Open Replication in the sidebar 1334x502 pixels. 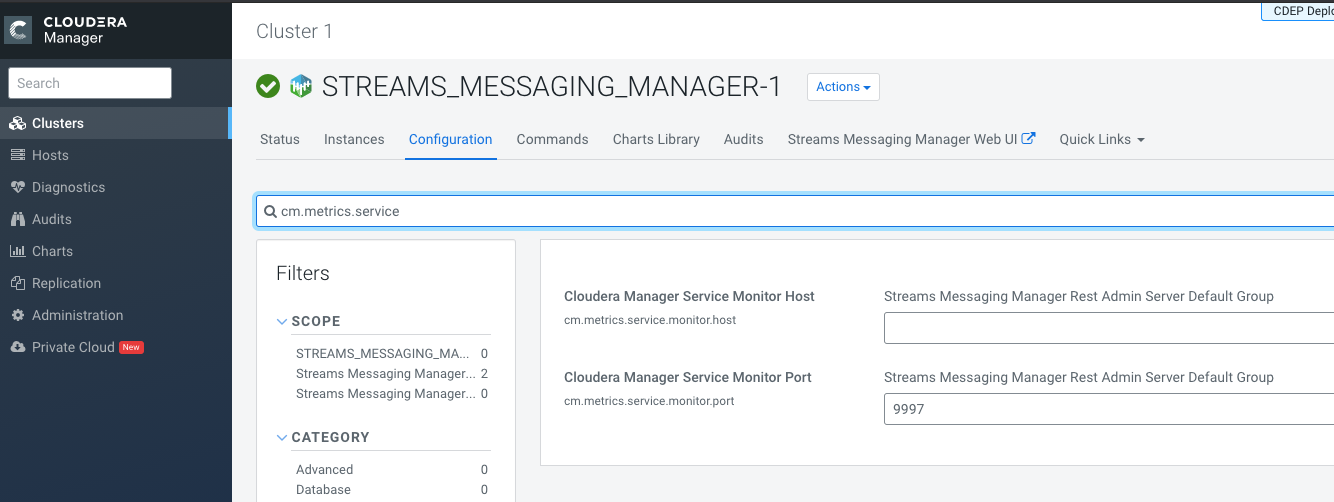pos(115,283)
